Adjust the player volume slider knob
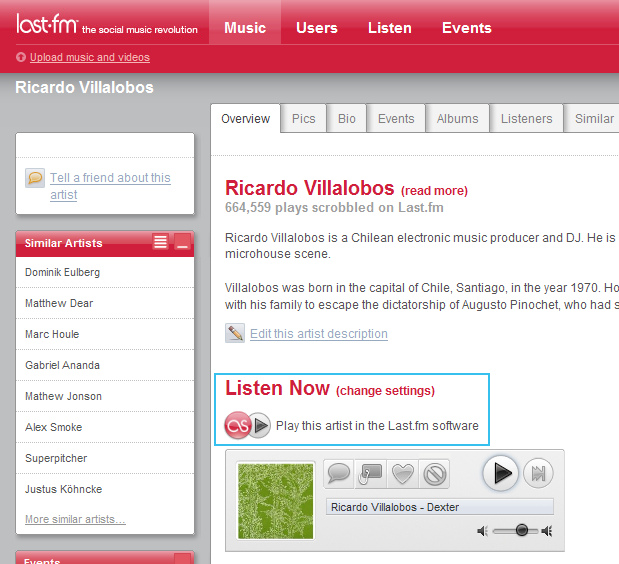Image resolution: width=619 pixels, height=564 pixels. (x=521, y=530)
